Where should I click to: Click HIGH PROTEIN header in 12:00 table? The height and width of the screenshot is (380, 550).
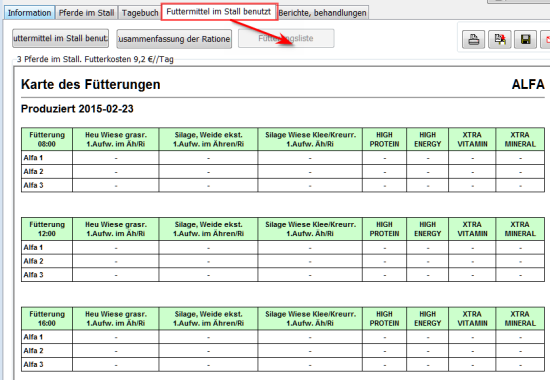coord(384,229)
